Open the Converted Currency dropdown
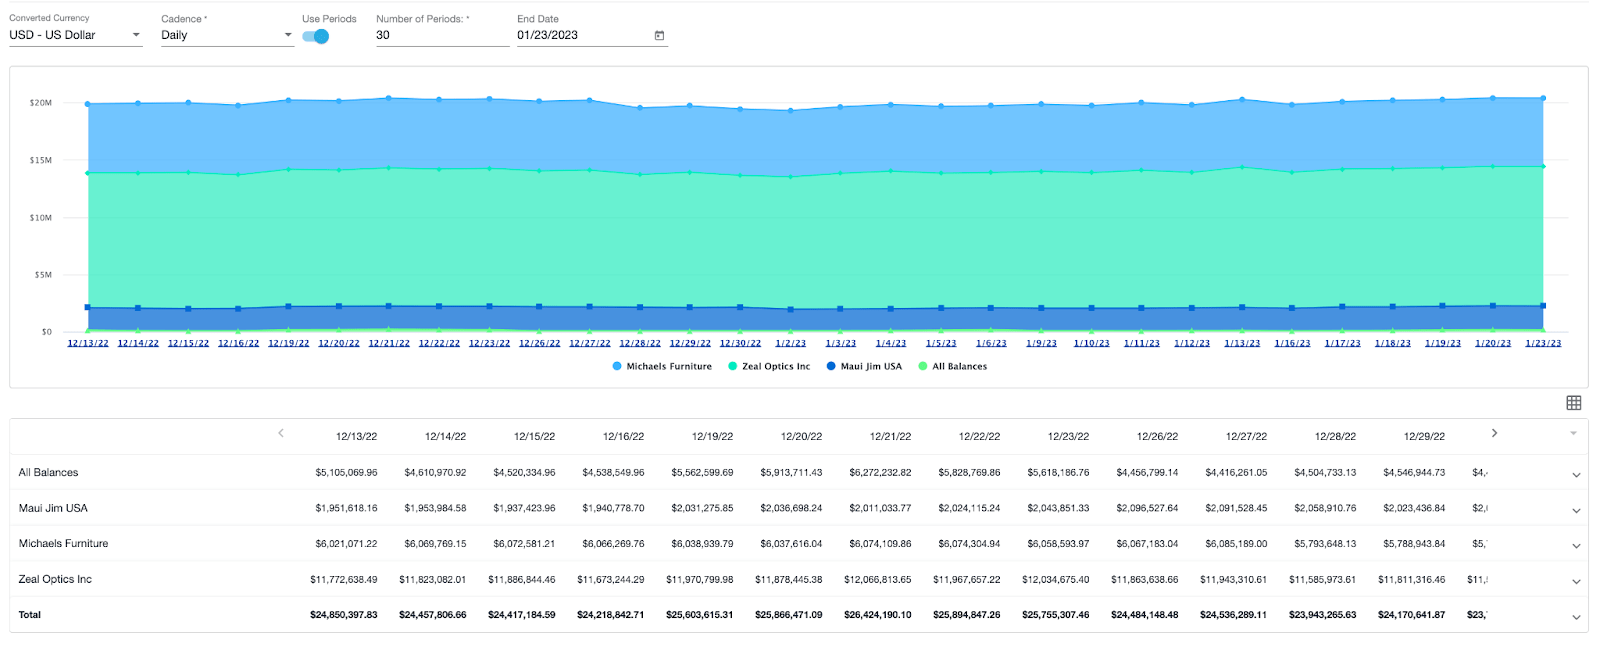The width and height of the screenshot is (1600, 658). click(x=75, y=36)
